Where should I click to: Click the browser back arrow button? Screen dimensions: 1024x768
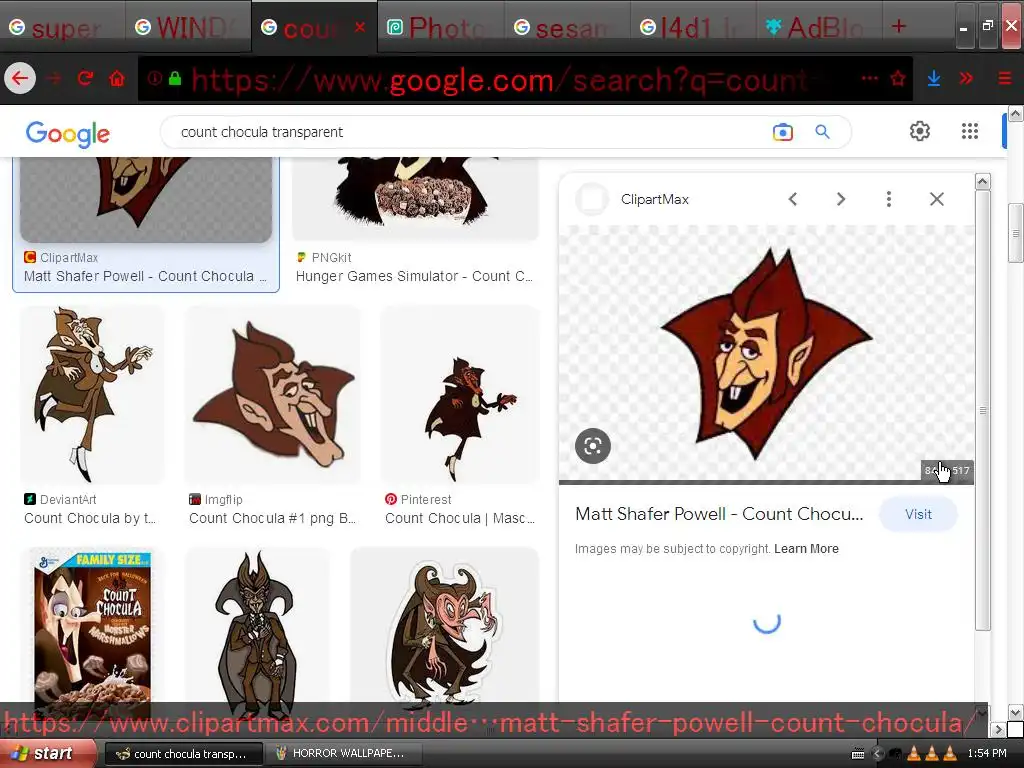tap(20, 78)
